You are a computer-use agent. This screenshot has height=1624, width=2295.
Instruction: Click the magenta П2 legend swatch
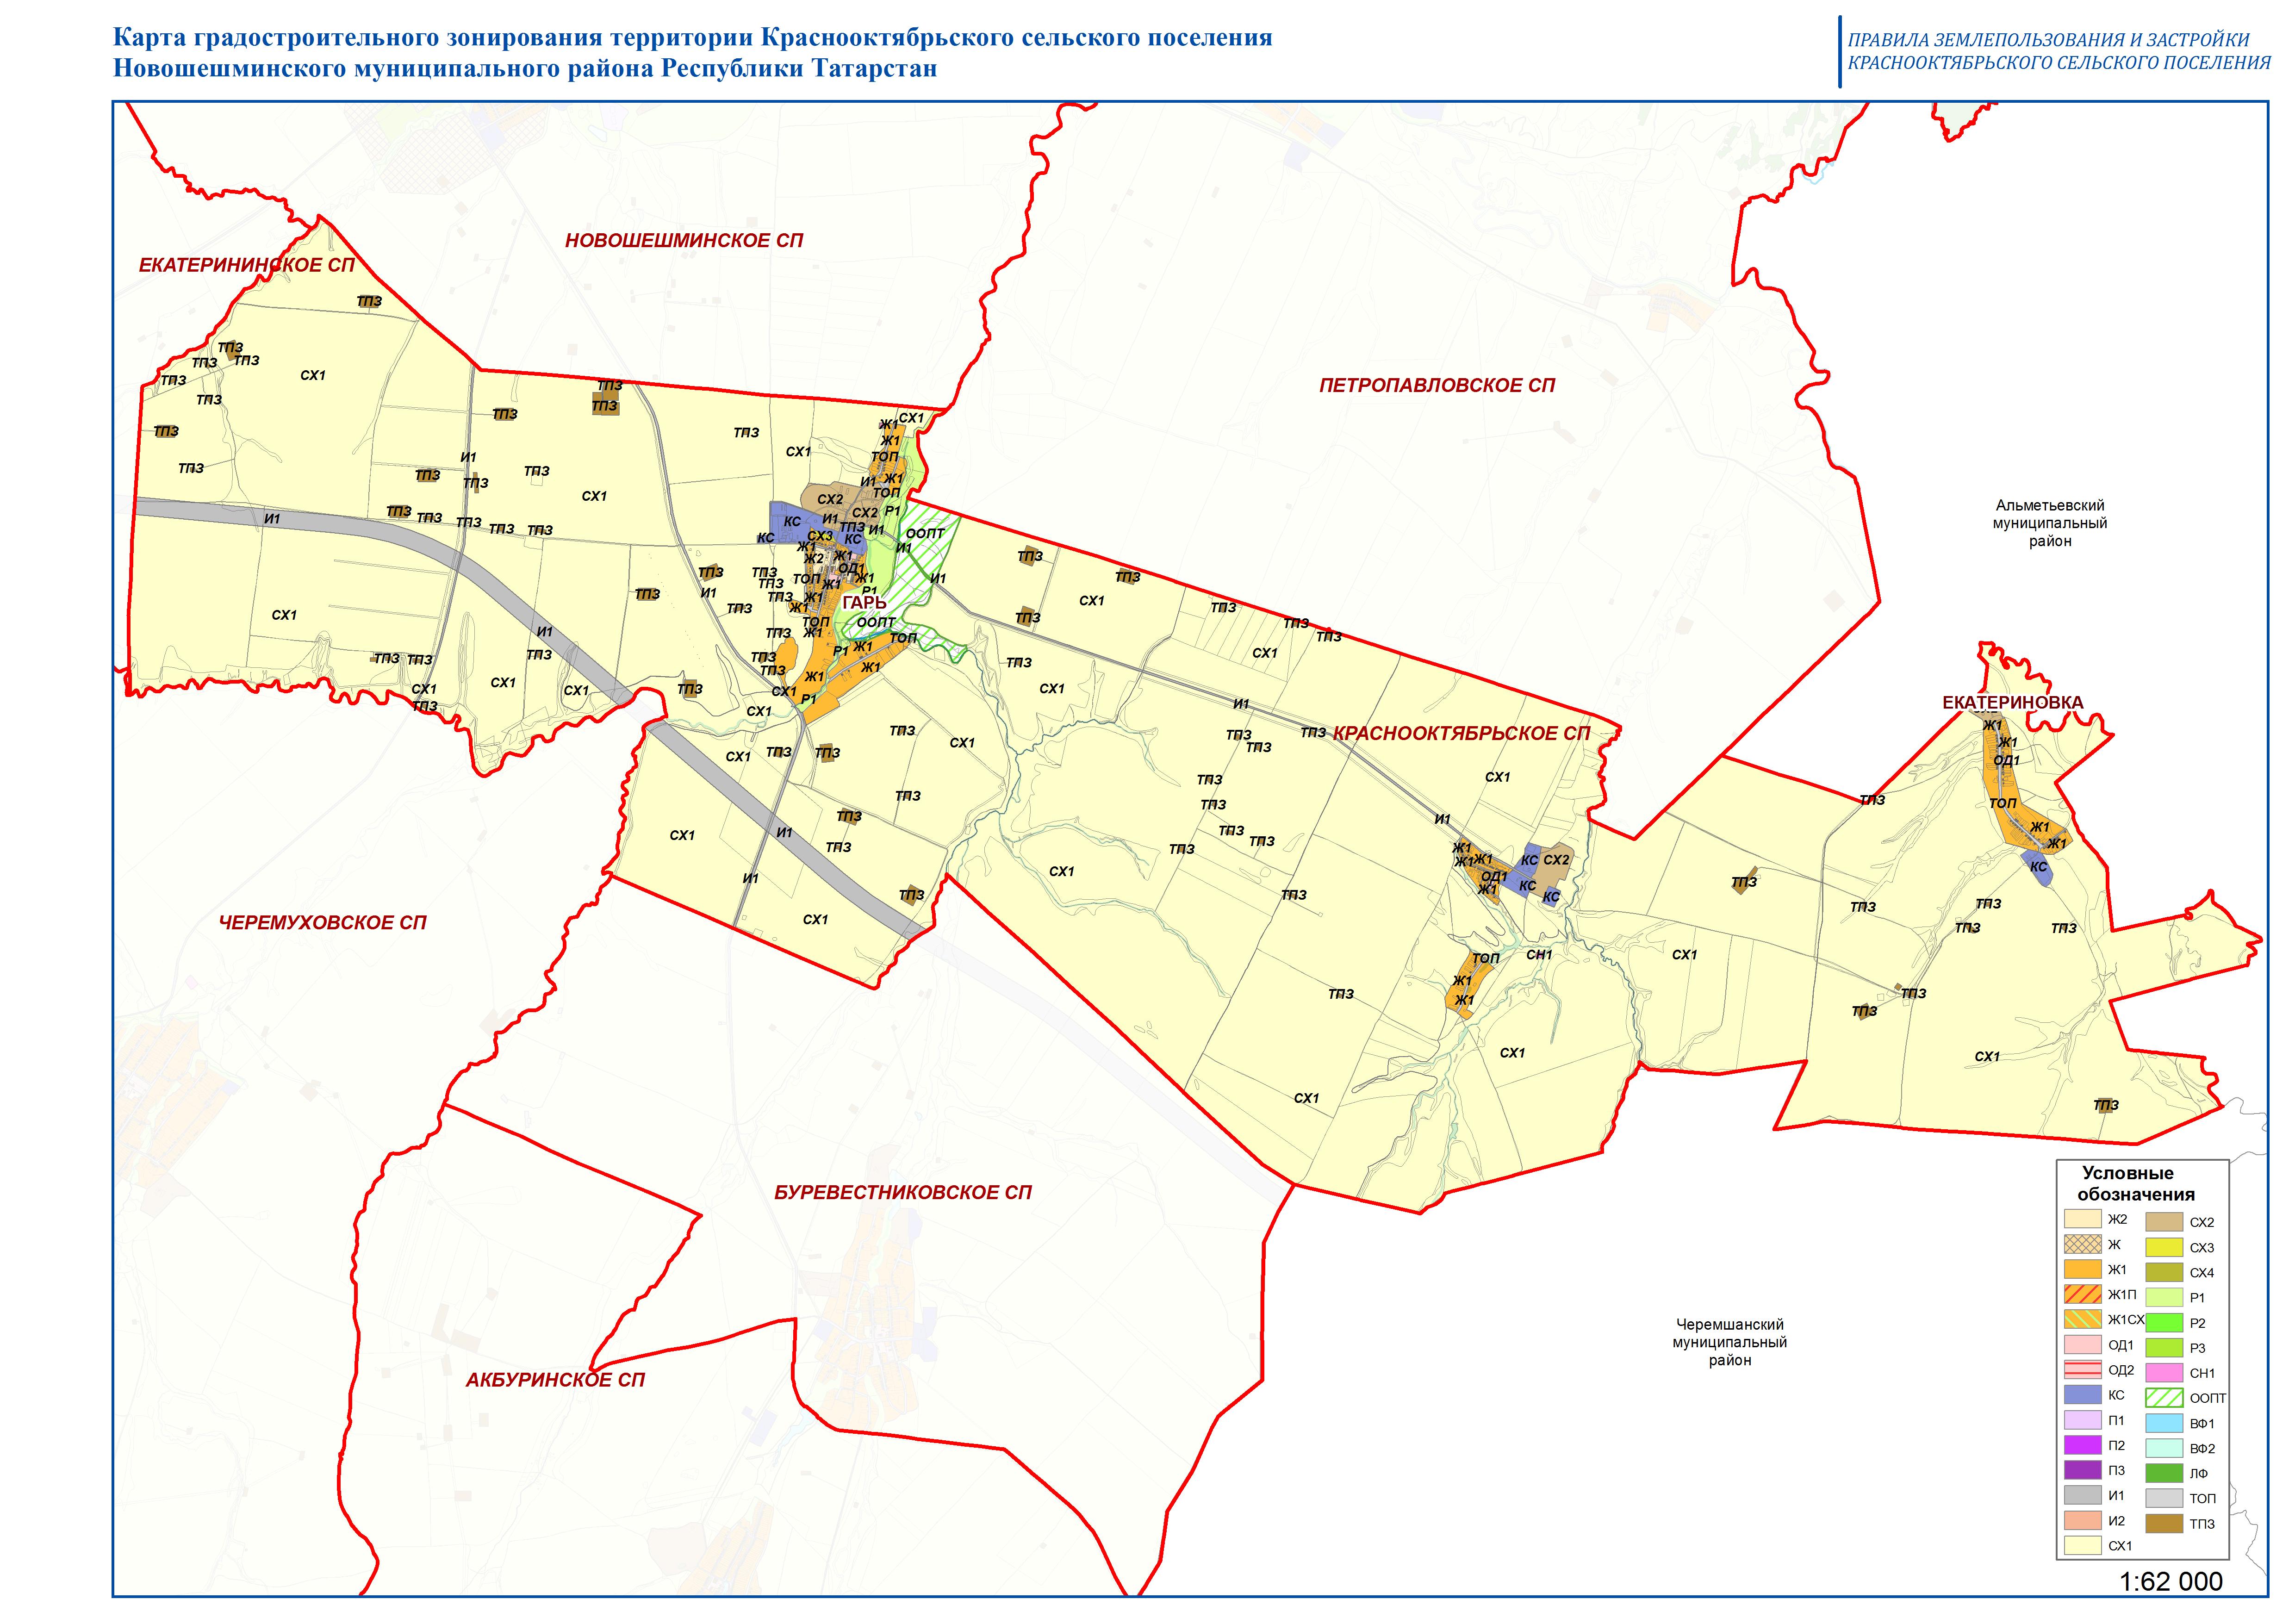pos(2082,1445)
